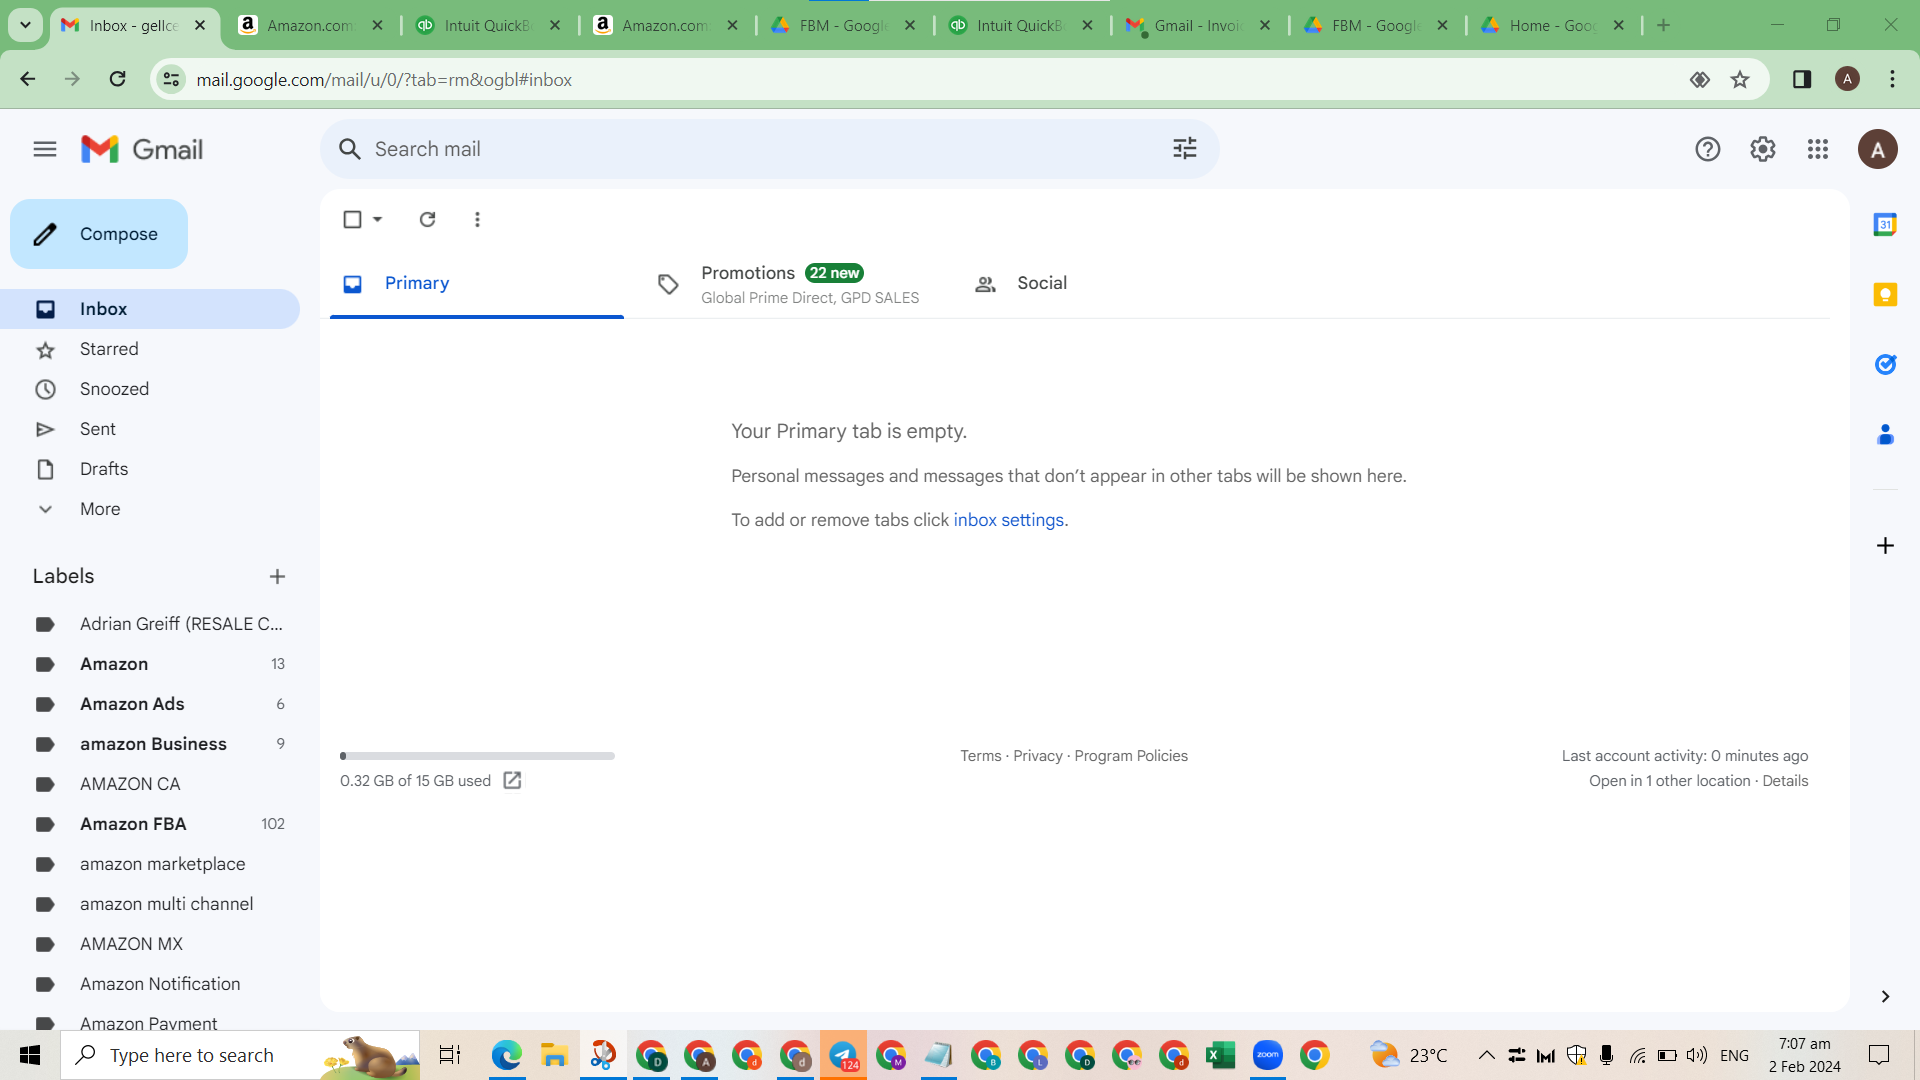Open Google Account avatar in Gmail

(1878, 149)
